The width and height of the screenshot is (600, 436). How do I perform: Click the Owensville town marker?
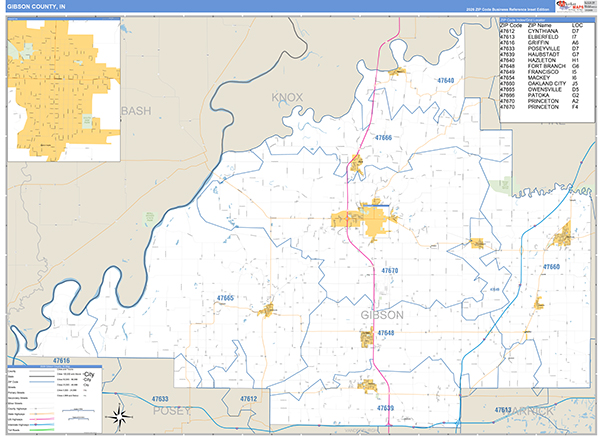tap(267, 310)
